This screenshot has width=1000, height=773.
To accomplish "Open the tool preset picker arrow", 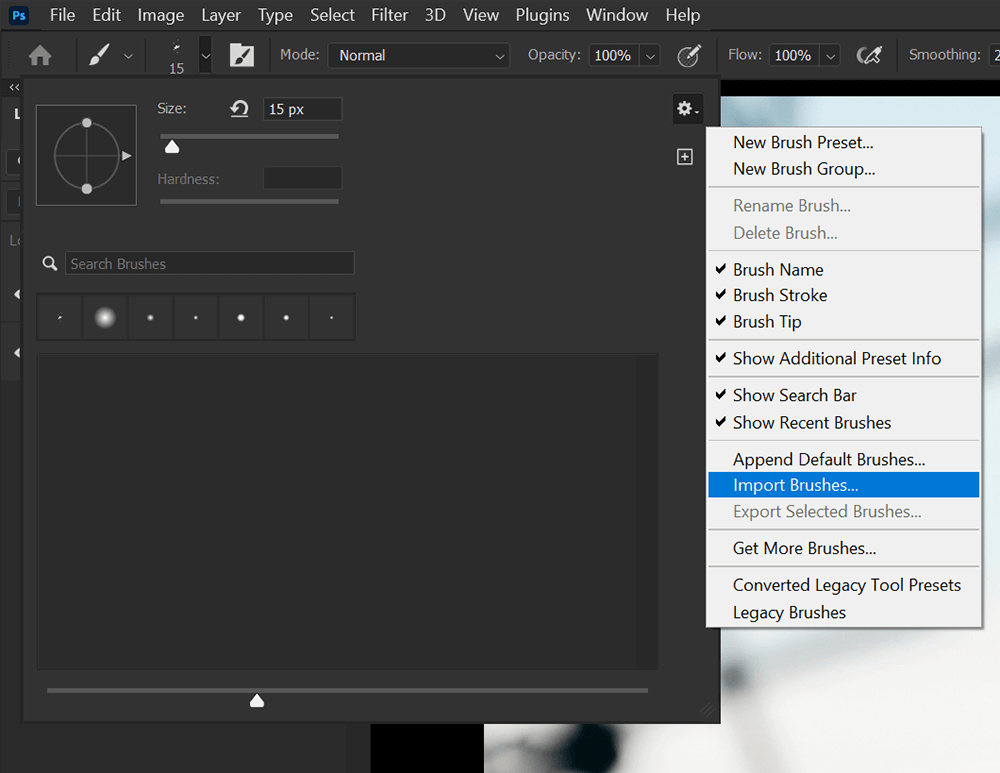I will coord(128,56).
